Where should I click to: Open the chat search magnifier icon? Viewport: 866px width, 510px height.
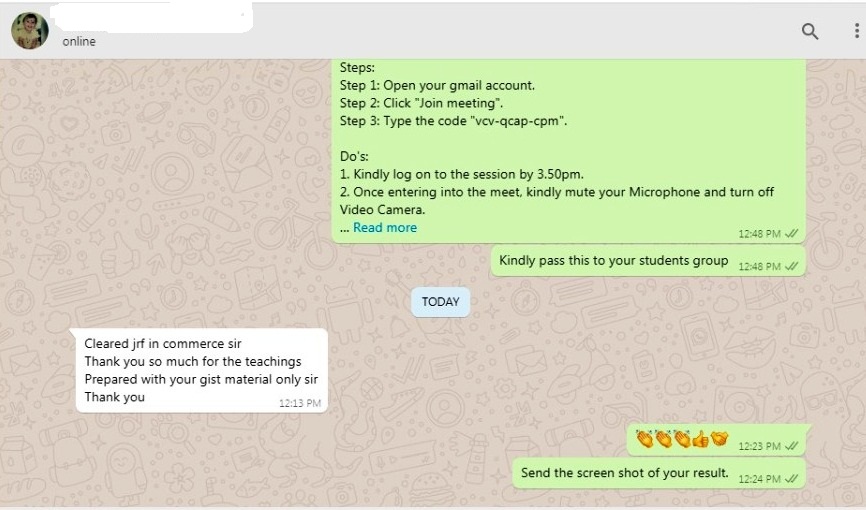pos(810,31)
